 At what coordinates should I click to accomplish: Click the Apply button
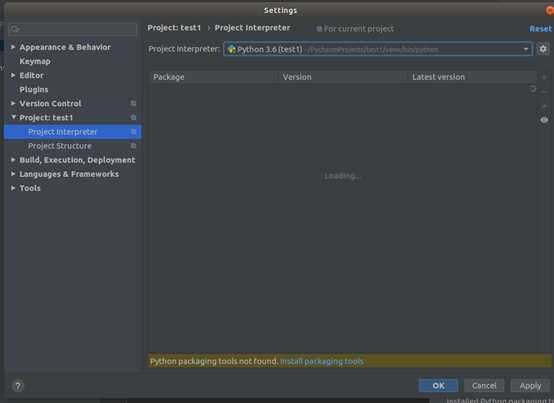(530, 386)
